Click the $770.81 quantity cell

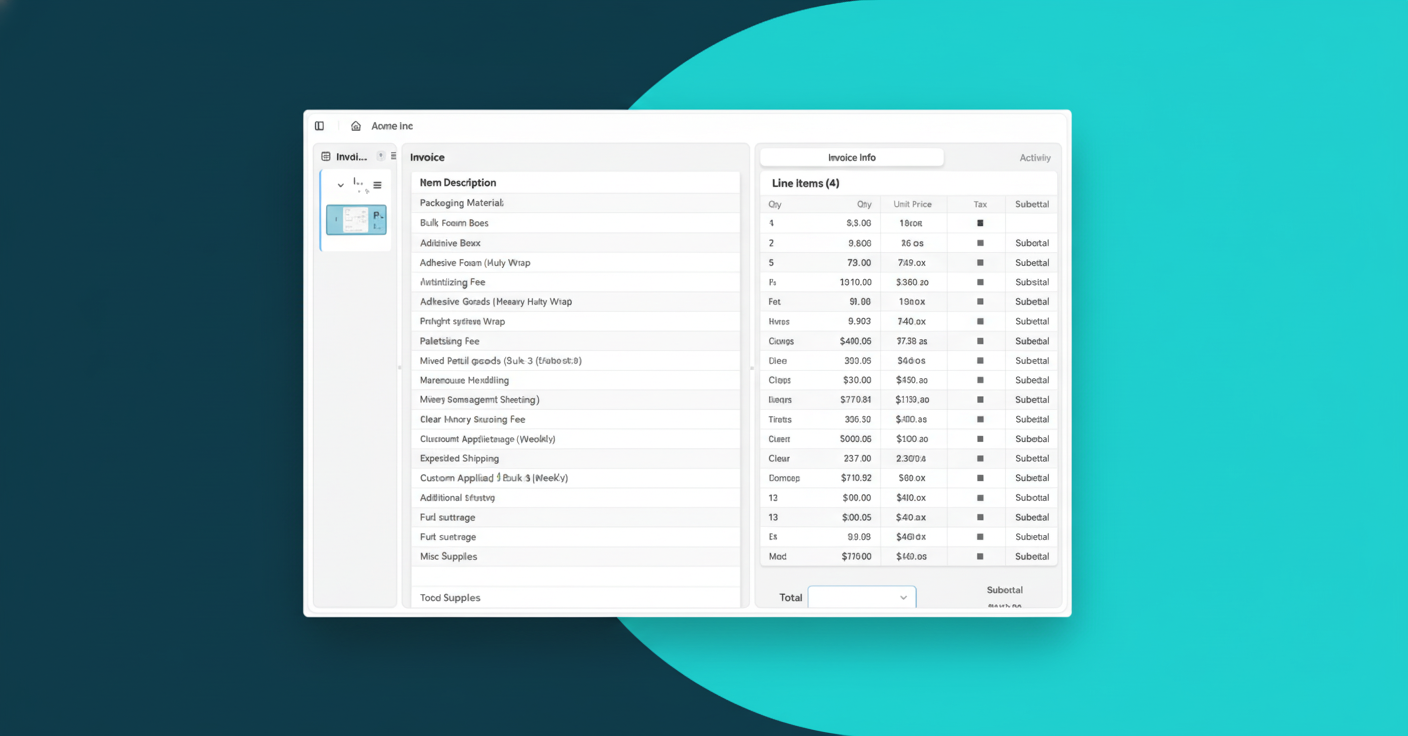pos(855,399)
